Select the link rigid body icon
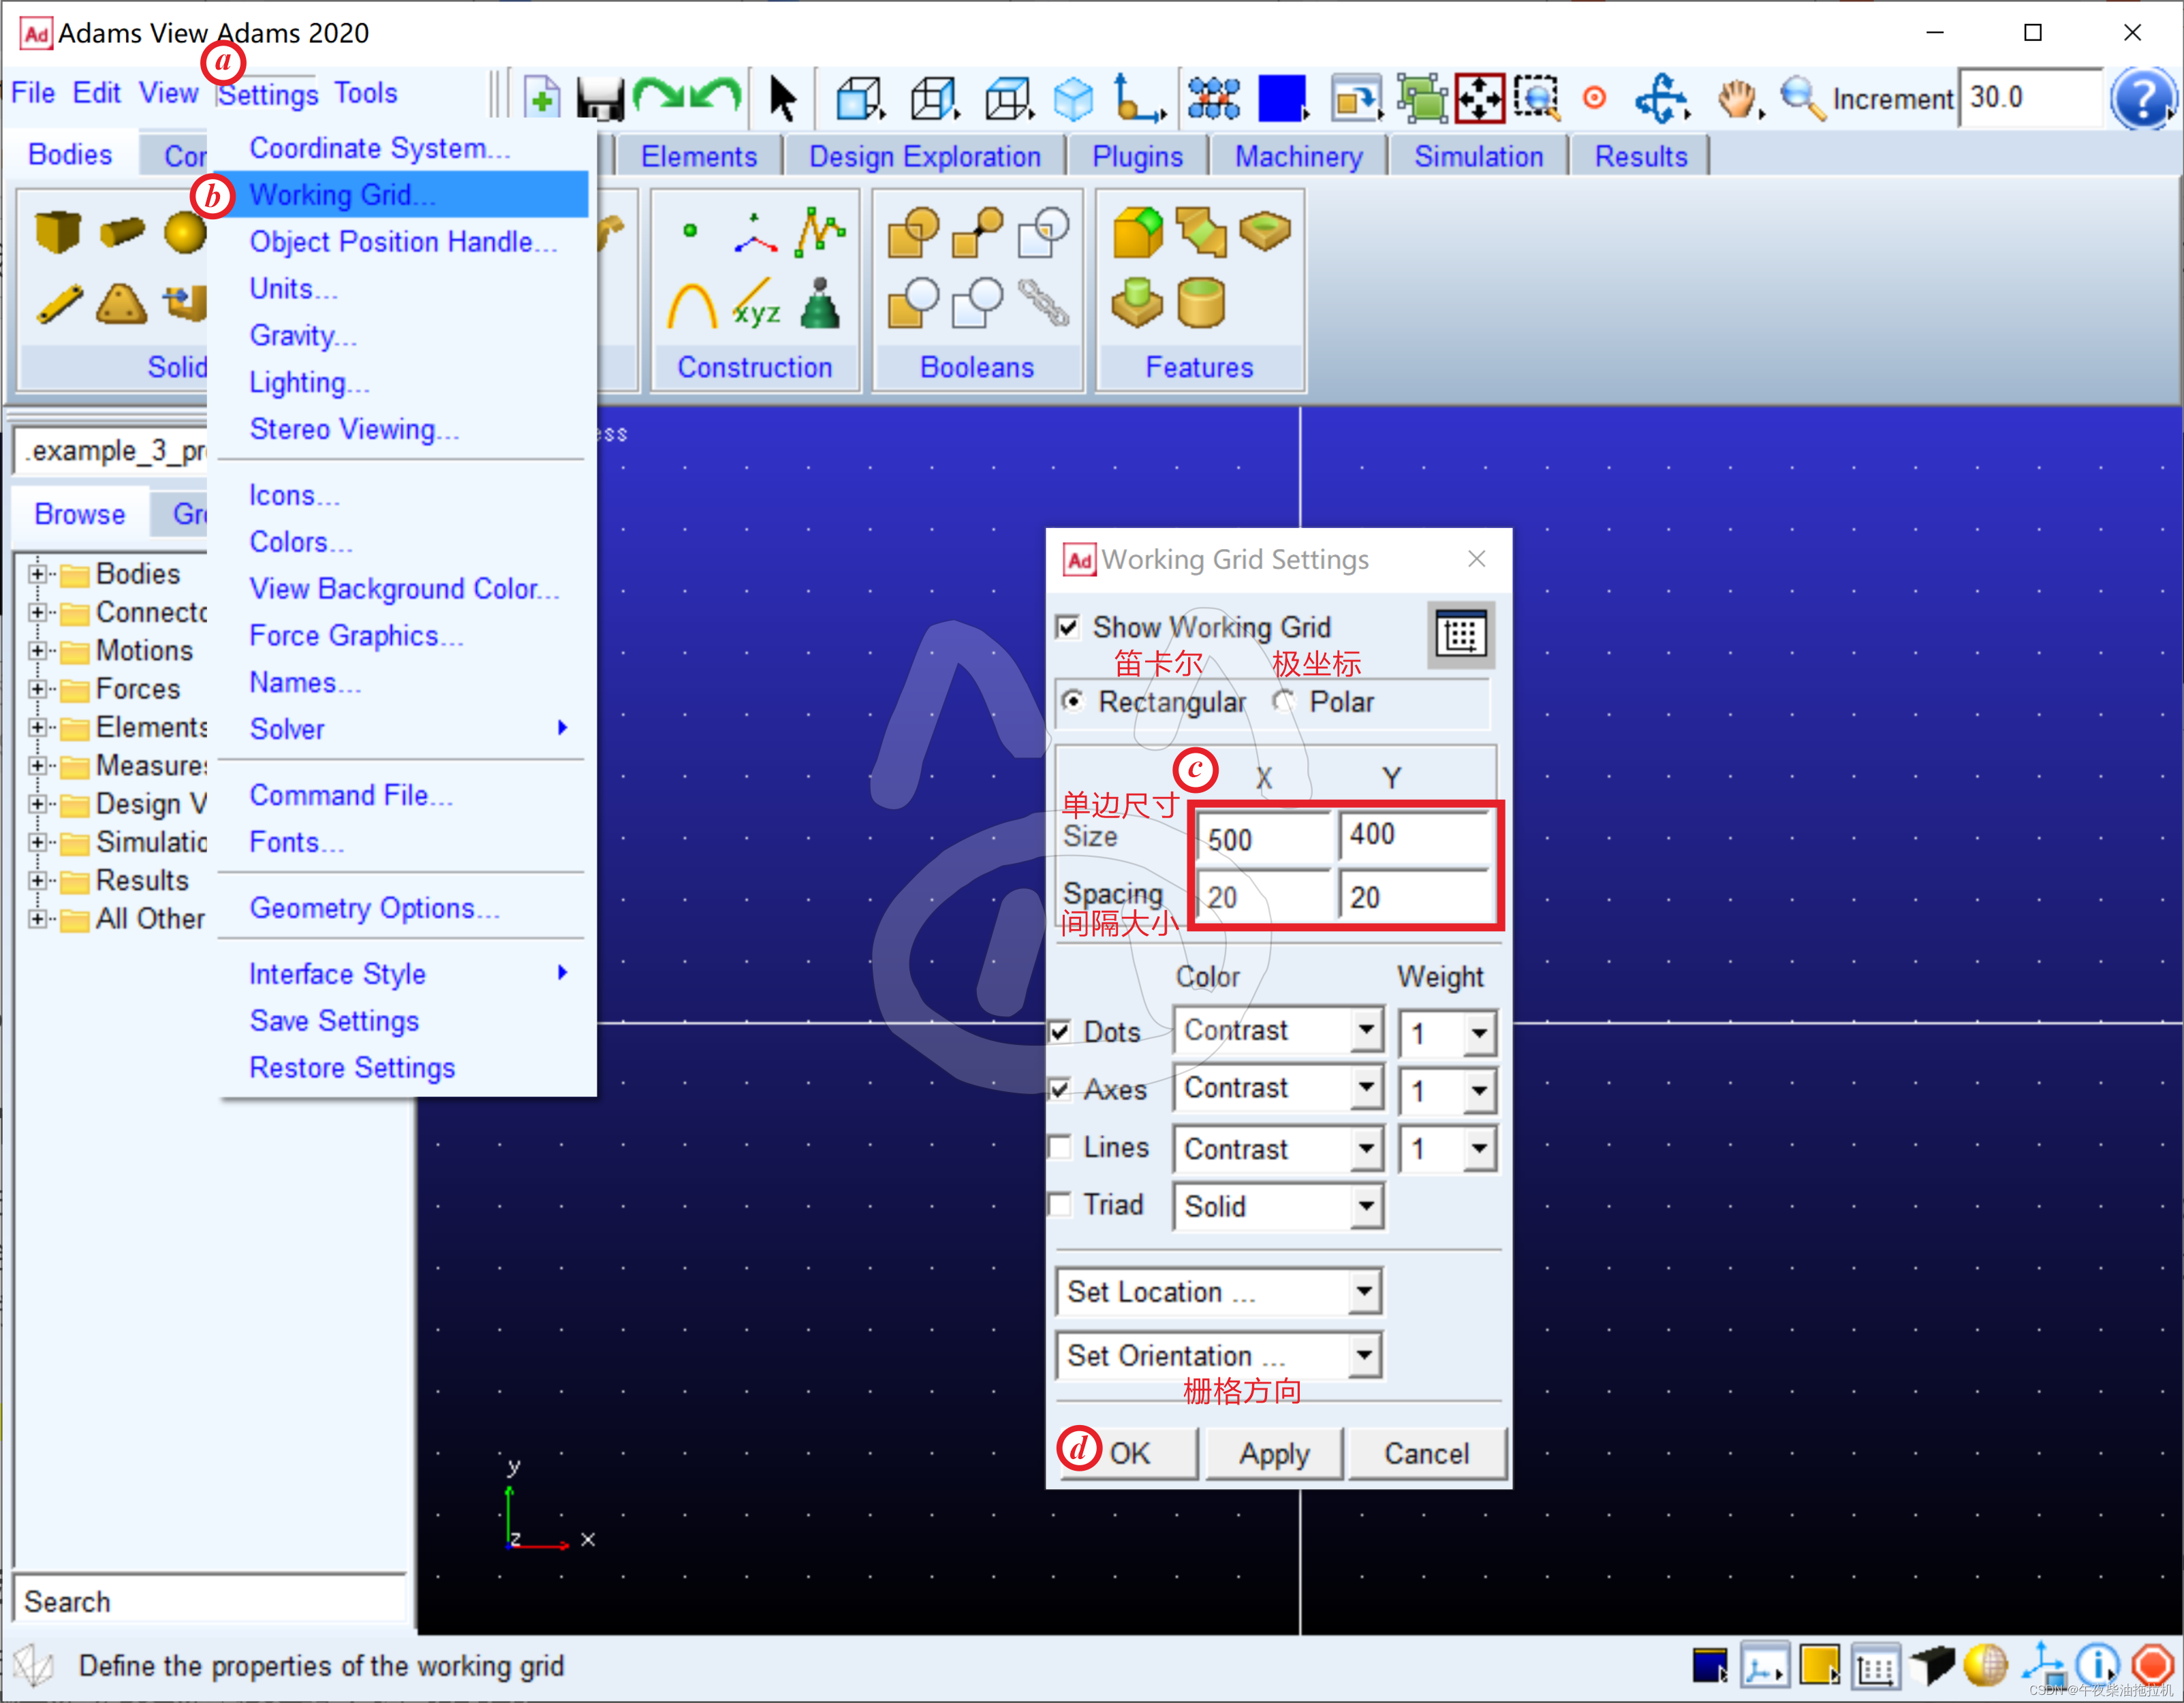 pyautogui.click(x=60, y=304)
